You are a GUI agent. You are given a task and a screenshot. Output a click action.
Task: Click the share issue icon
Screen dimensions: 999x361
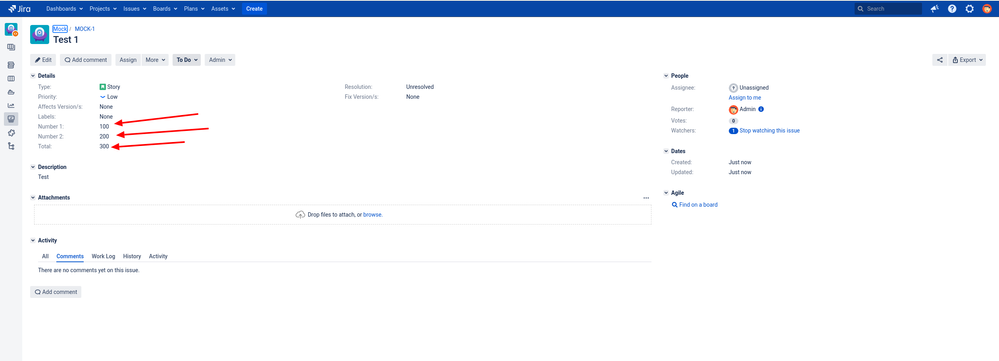(x=940, y=60)
